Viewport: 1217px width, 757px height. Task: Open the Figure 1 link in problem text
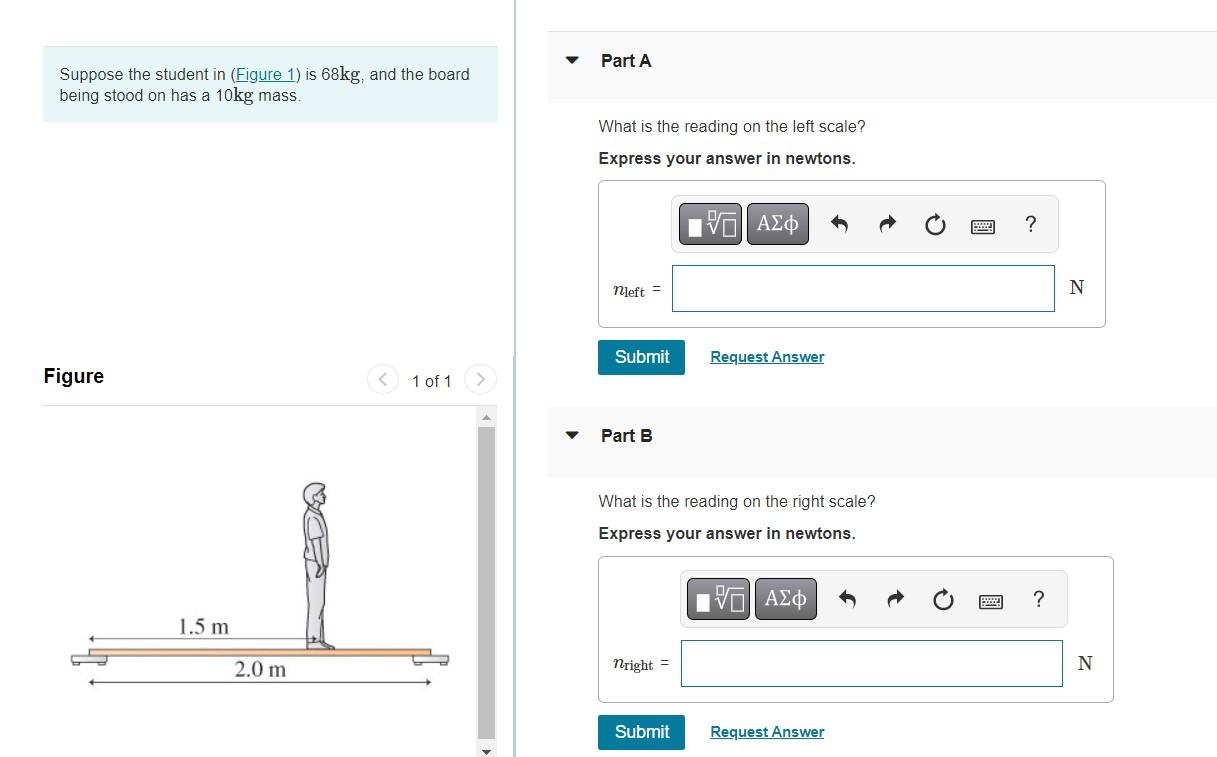point(264,74)
